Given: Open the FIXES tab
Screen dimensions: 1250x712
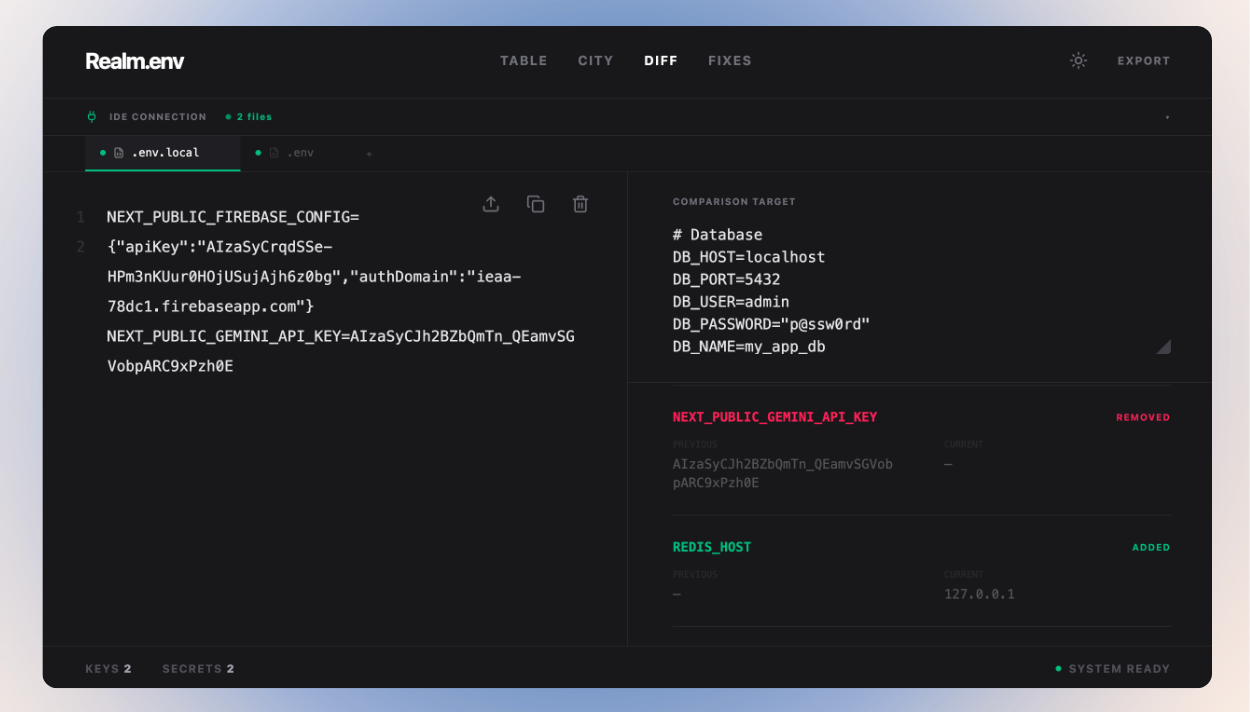Looking at the screenshot, I should (730, 60).
